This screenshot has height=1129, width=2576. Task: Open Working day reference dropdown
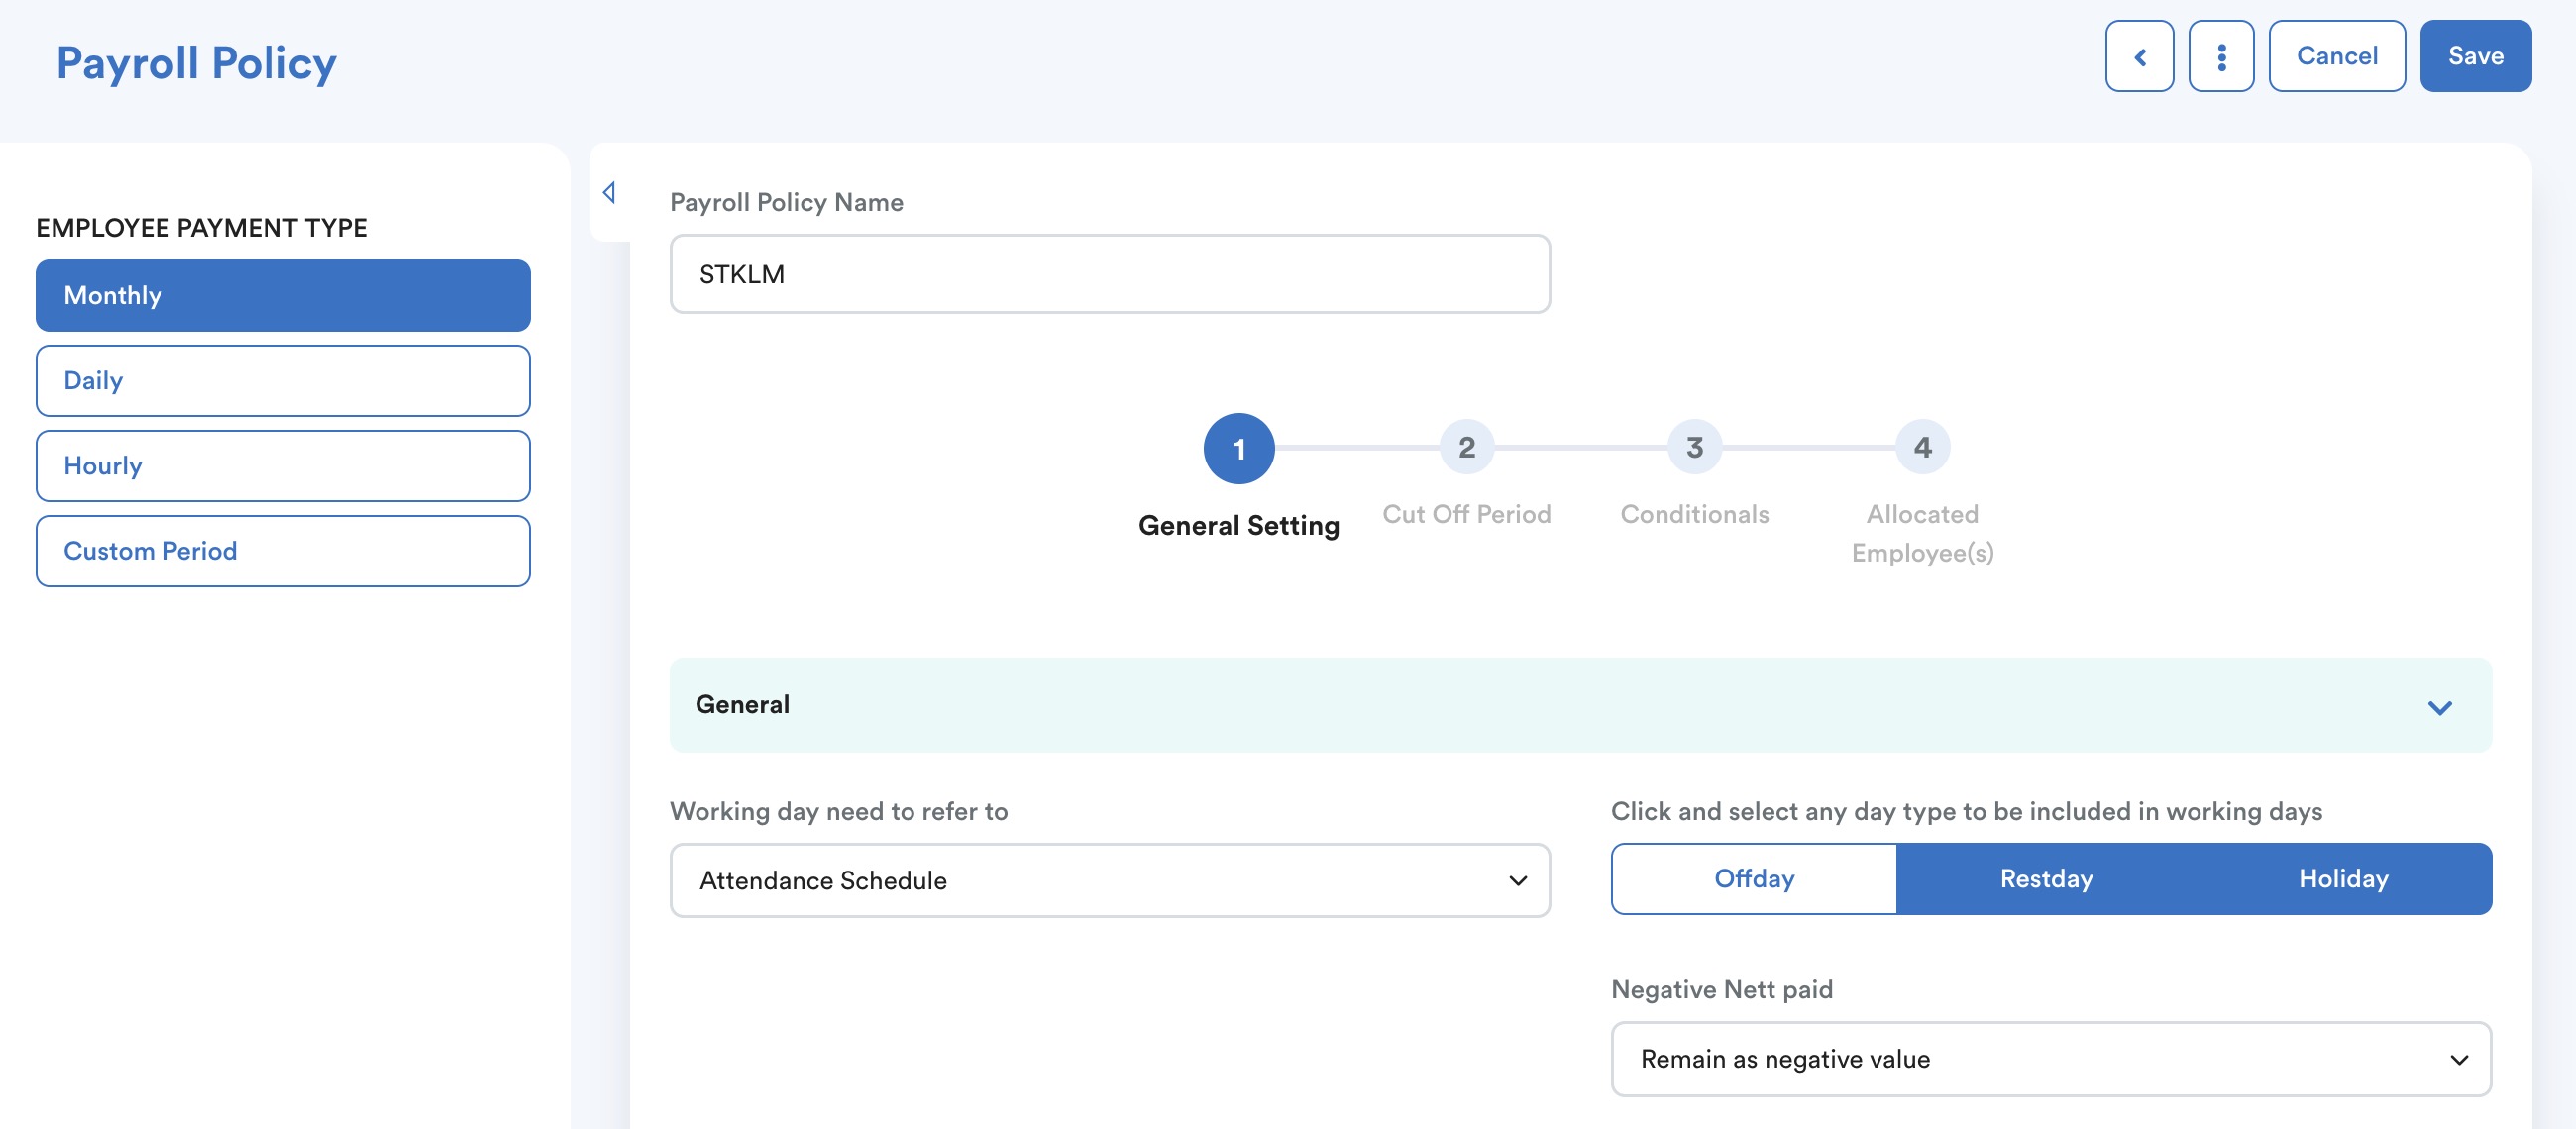coord(1109,880)
